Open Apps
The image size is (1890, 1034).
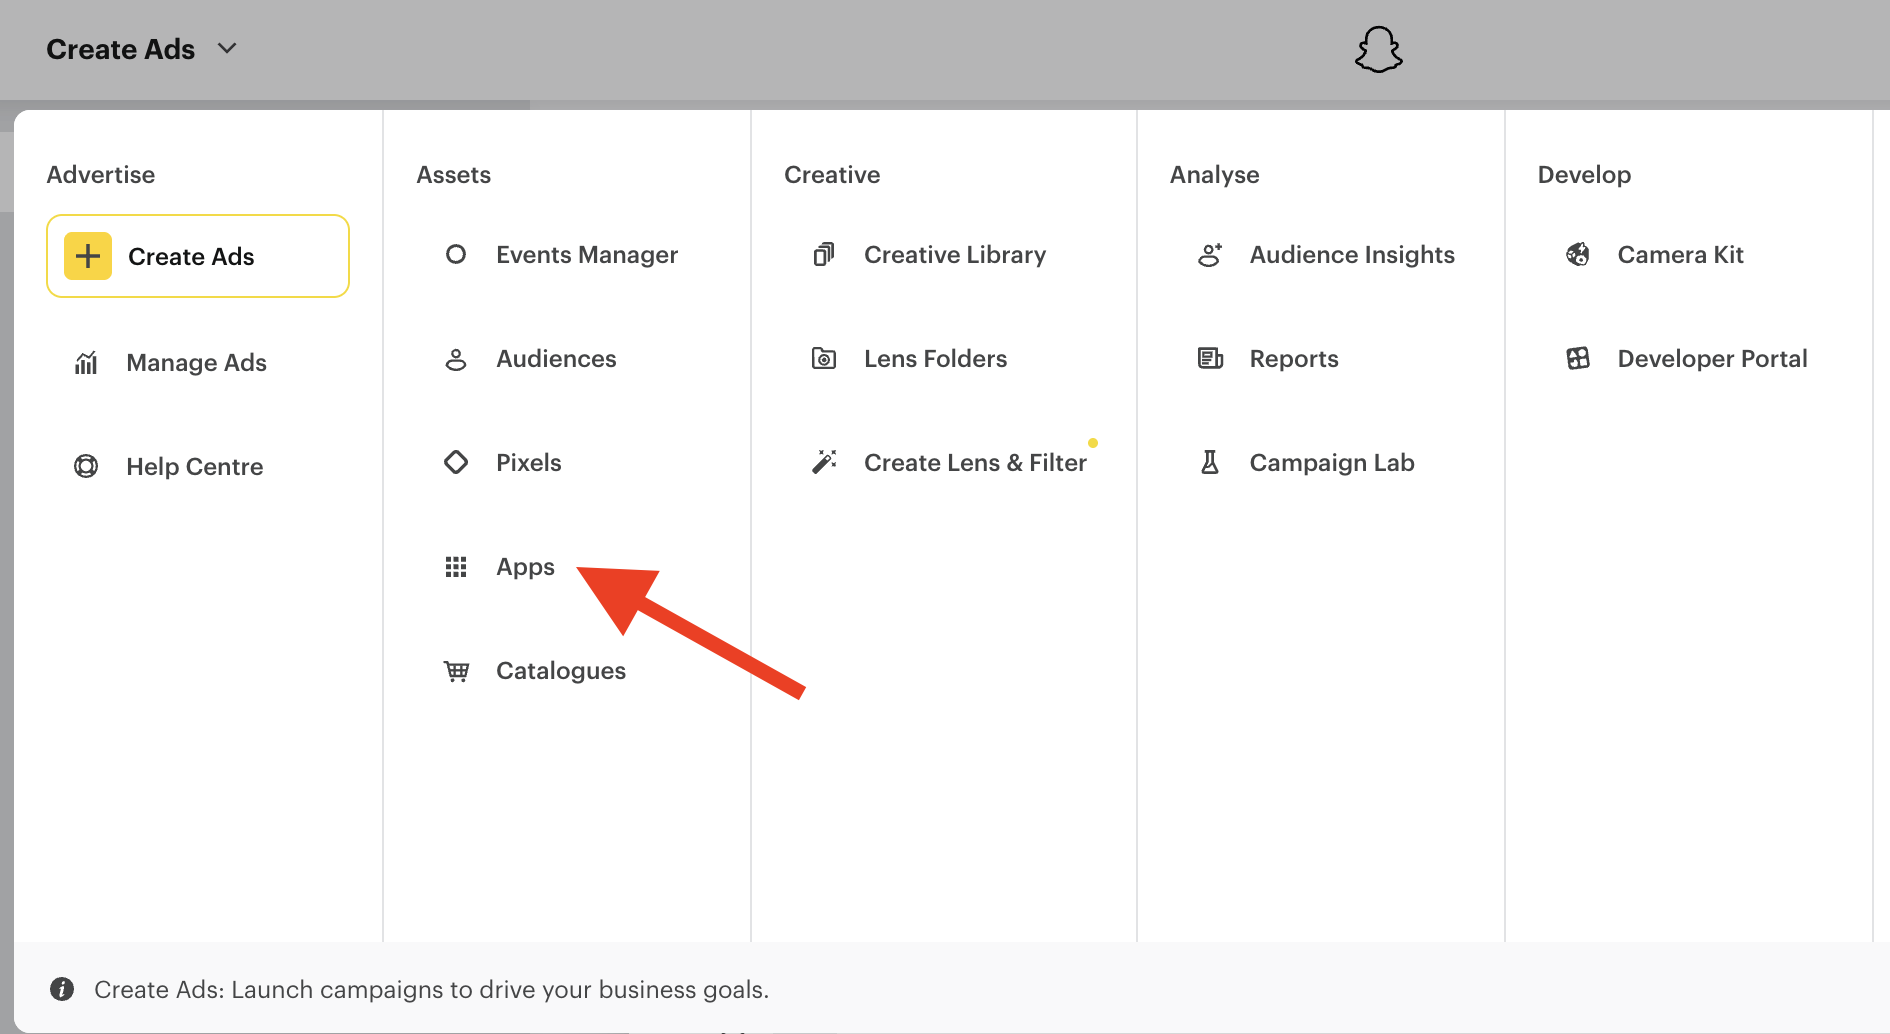(x=525, y=567)
